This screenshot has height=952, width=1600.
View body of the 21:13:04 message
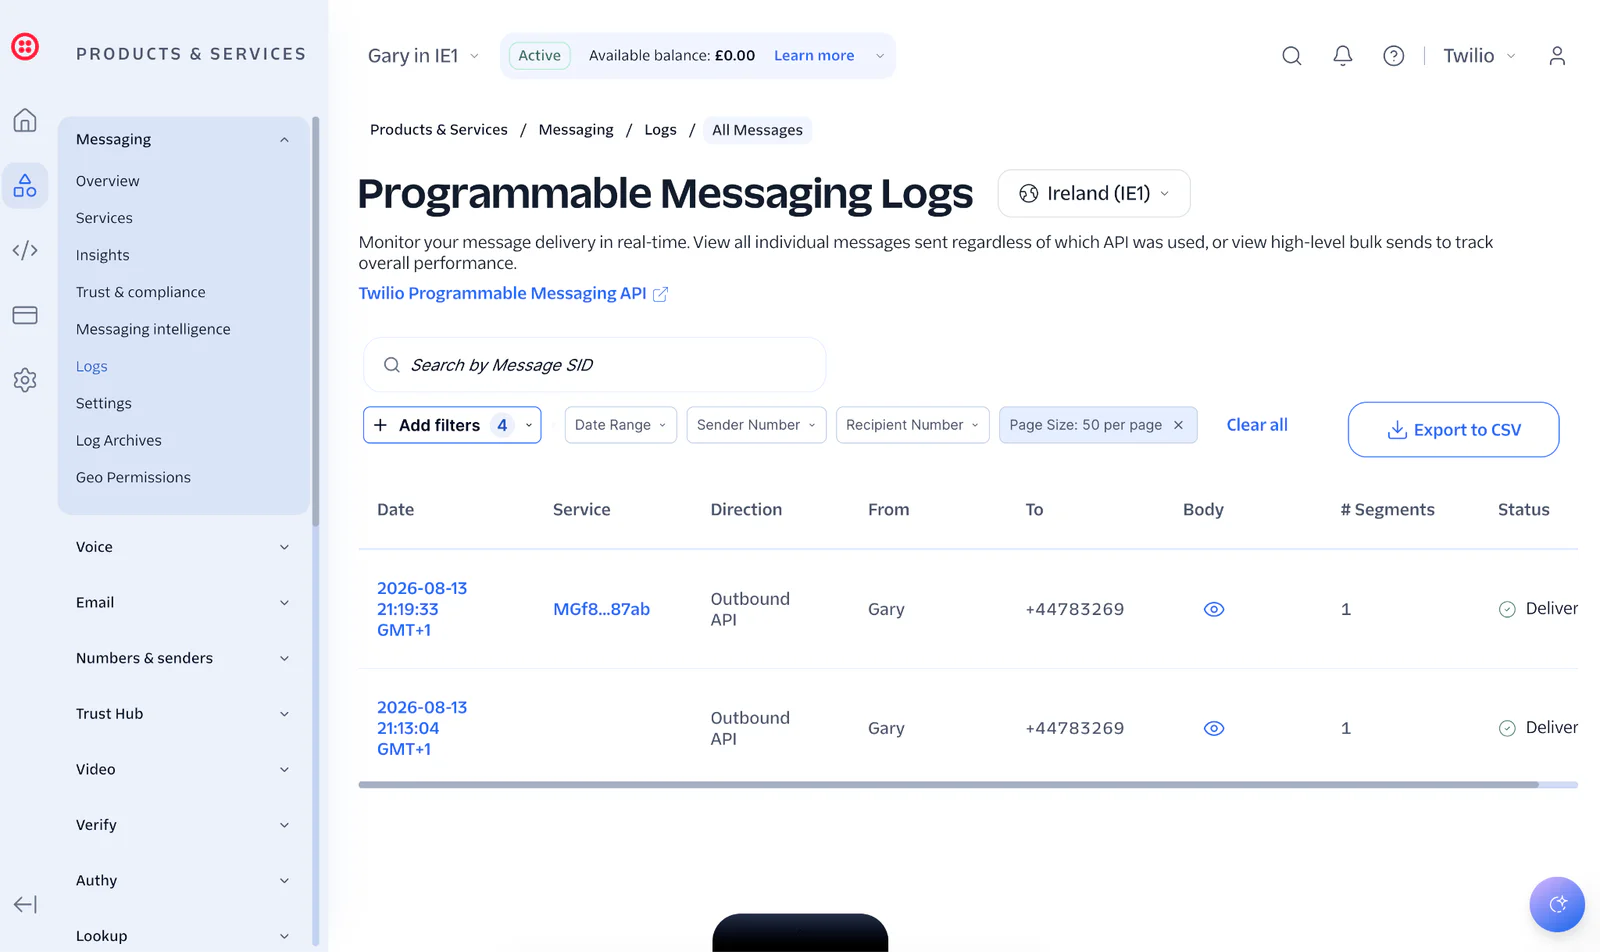click(1214, 728)
